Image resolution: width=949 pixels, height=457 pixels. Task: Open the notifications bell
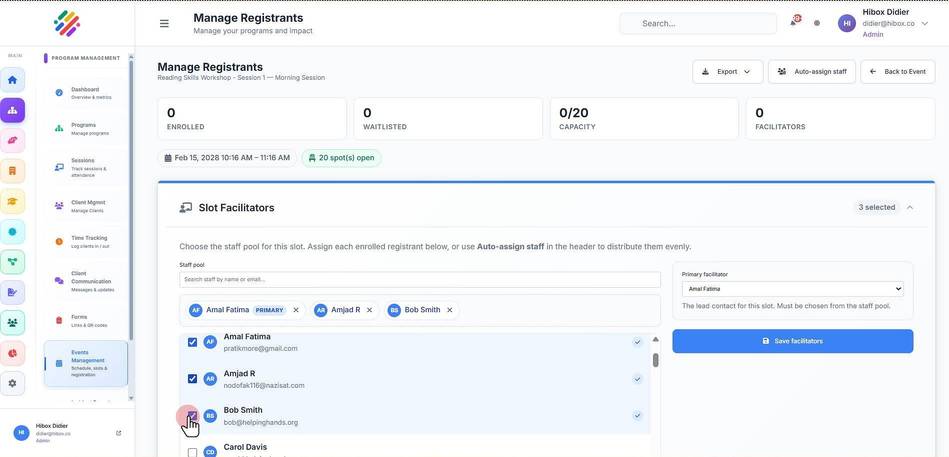(x=793, y=22)
